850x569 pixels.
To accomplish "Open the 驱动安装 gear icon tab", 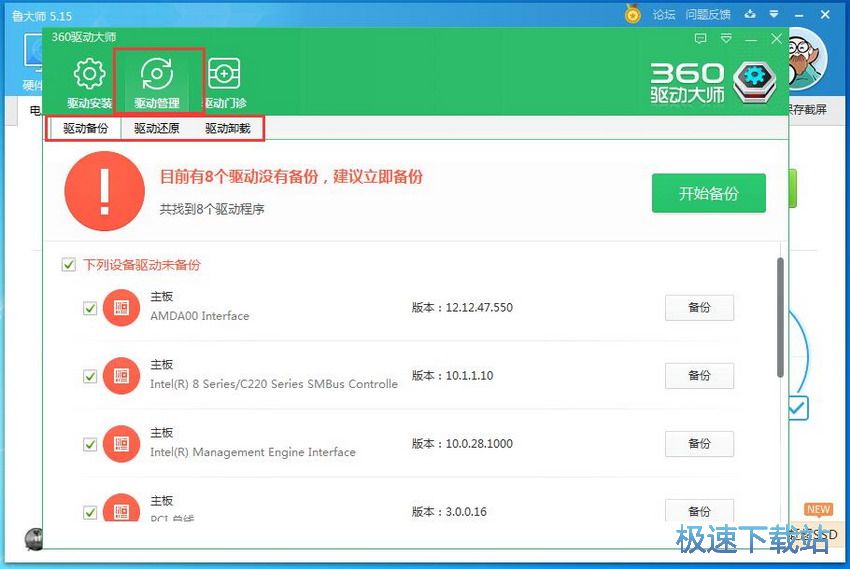I will click(89, 82).
